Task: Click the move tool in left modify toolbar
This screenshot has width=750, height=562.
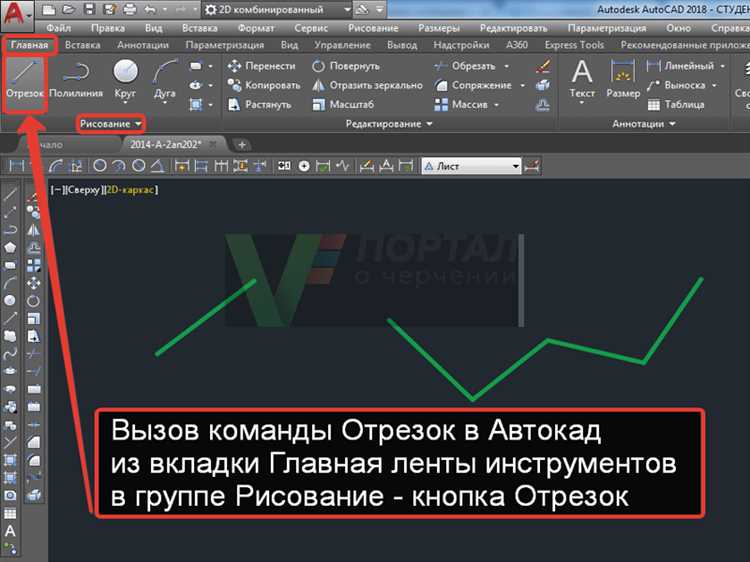Action: [33, 283]
